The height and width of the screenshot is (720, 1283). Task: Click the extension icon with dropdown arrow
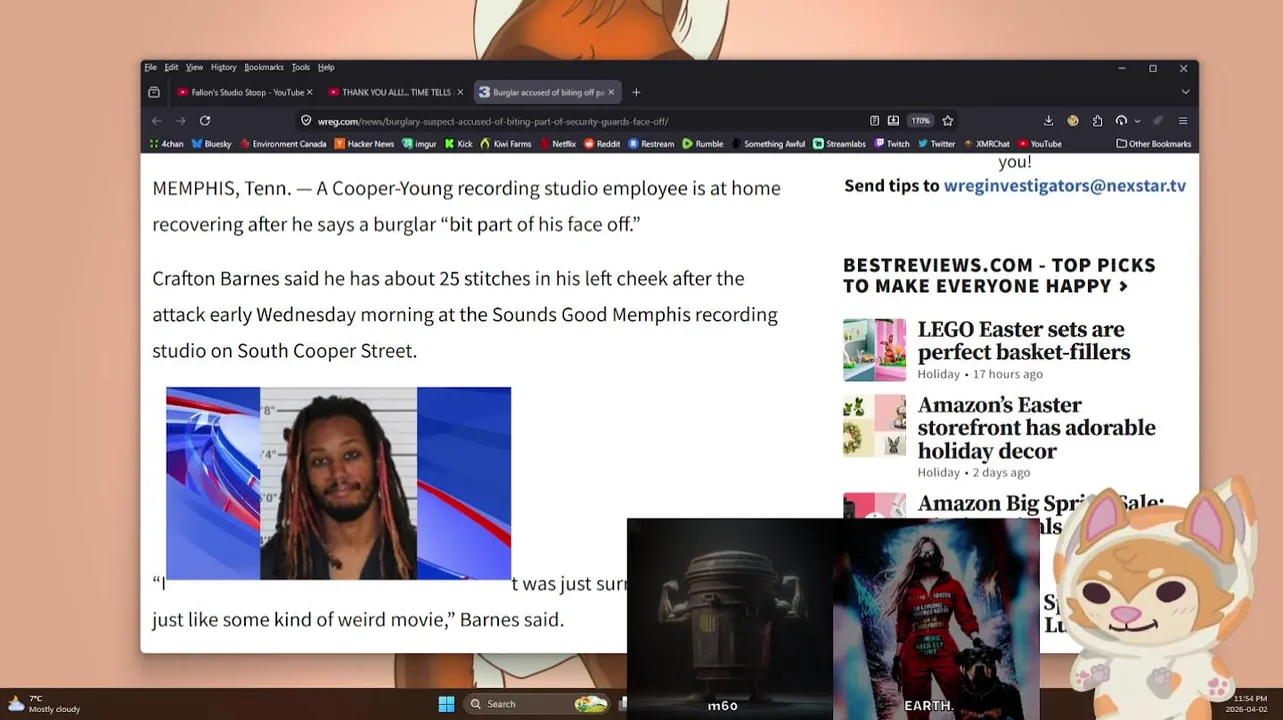1121,121
